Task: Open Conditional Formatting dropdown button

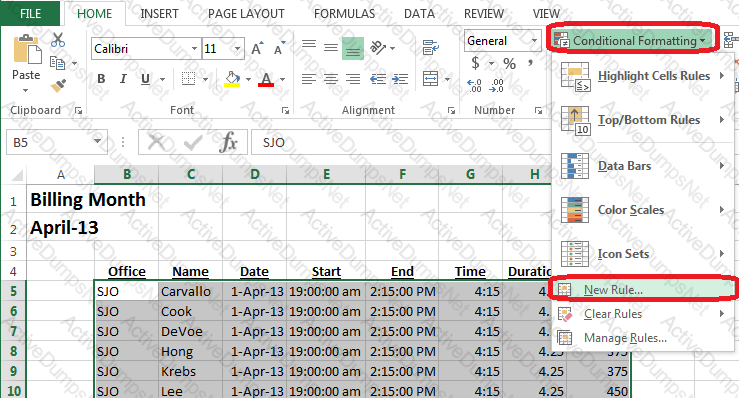Action: [630, 41]
